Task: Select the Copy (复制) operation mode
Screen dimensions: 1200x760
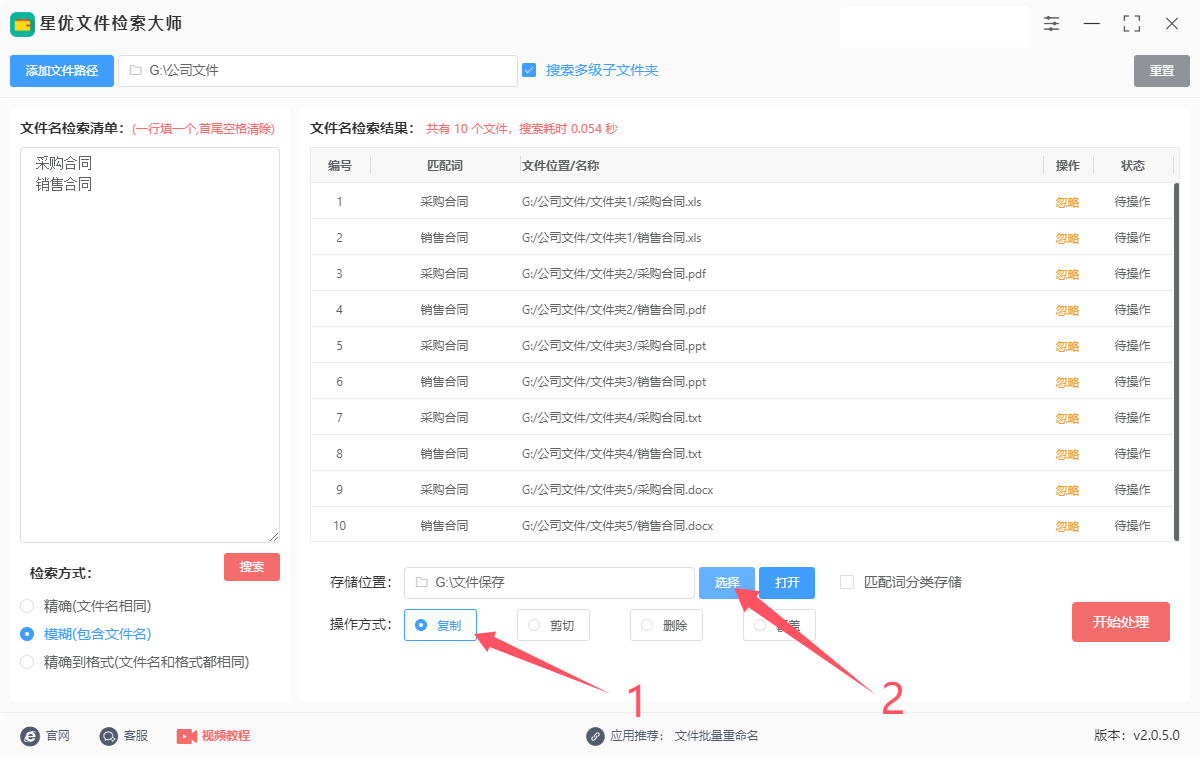Action: tap(440, 625)
